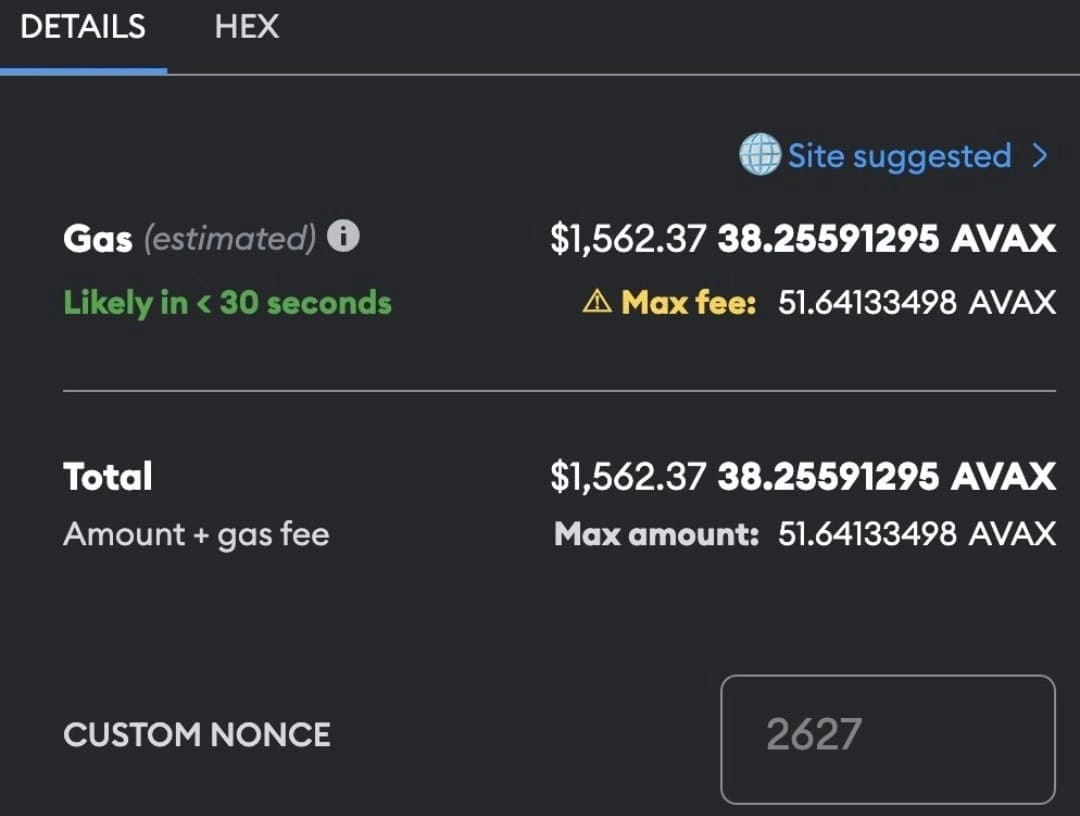Click the Max fee warning triangle icon
The image size is (1080, 816).
597,302
